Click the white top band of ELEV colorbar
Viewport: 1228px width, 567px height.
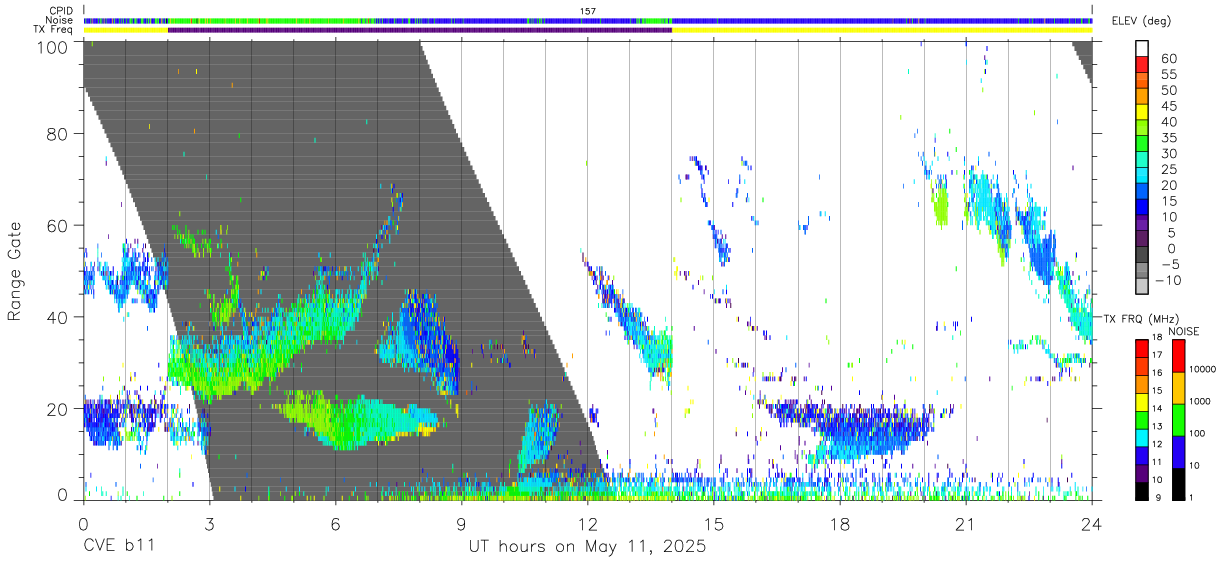point(1142,50)
